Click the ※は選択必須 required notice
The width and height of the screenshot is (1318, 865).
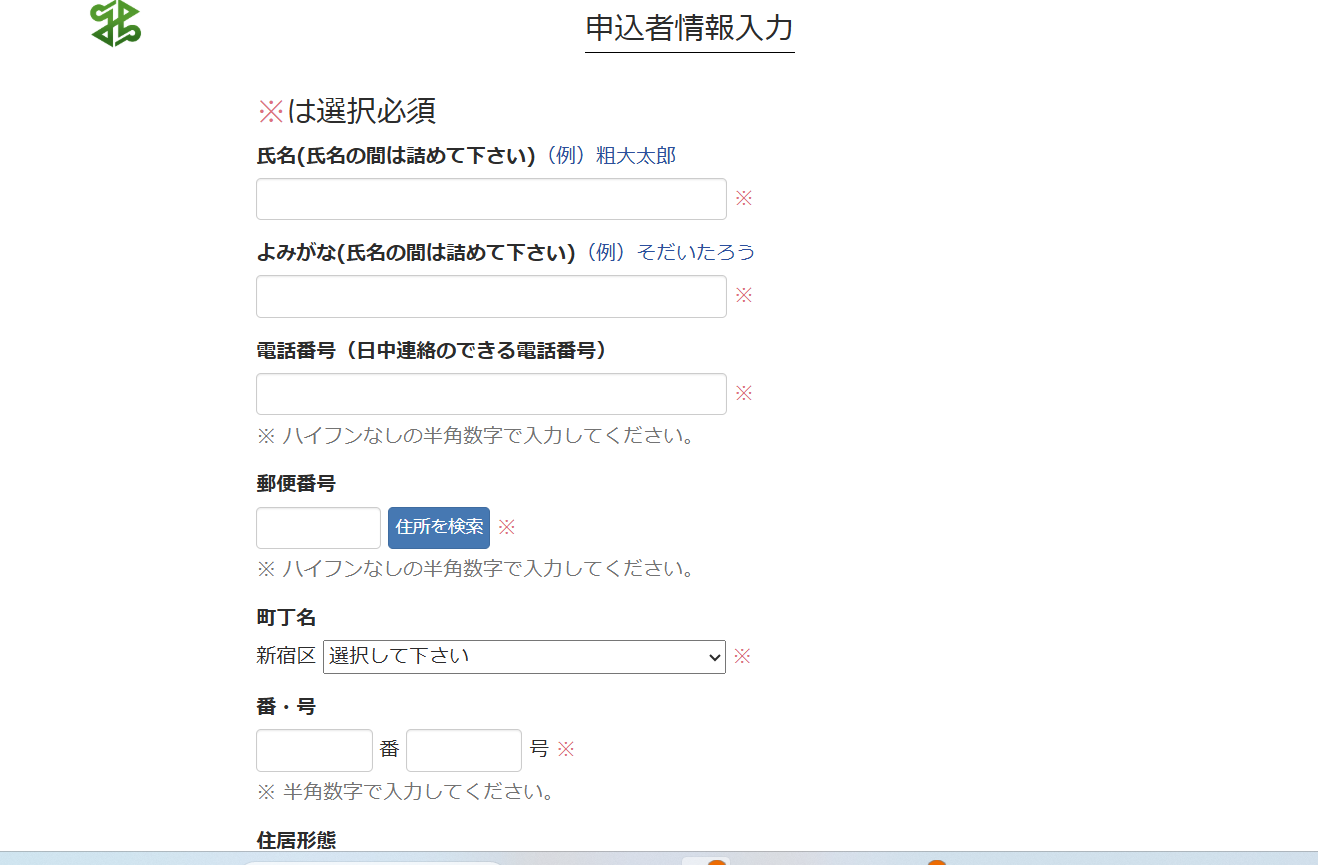(x=346, y=111)
